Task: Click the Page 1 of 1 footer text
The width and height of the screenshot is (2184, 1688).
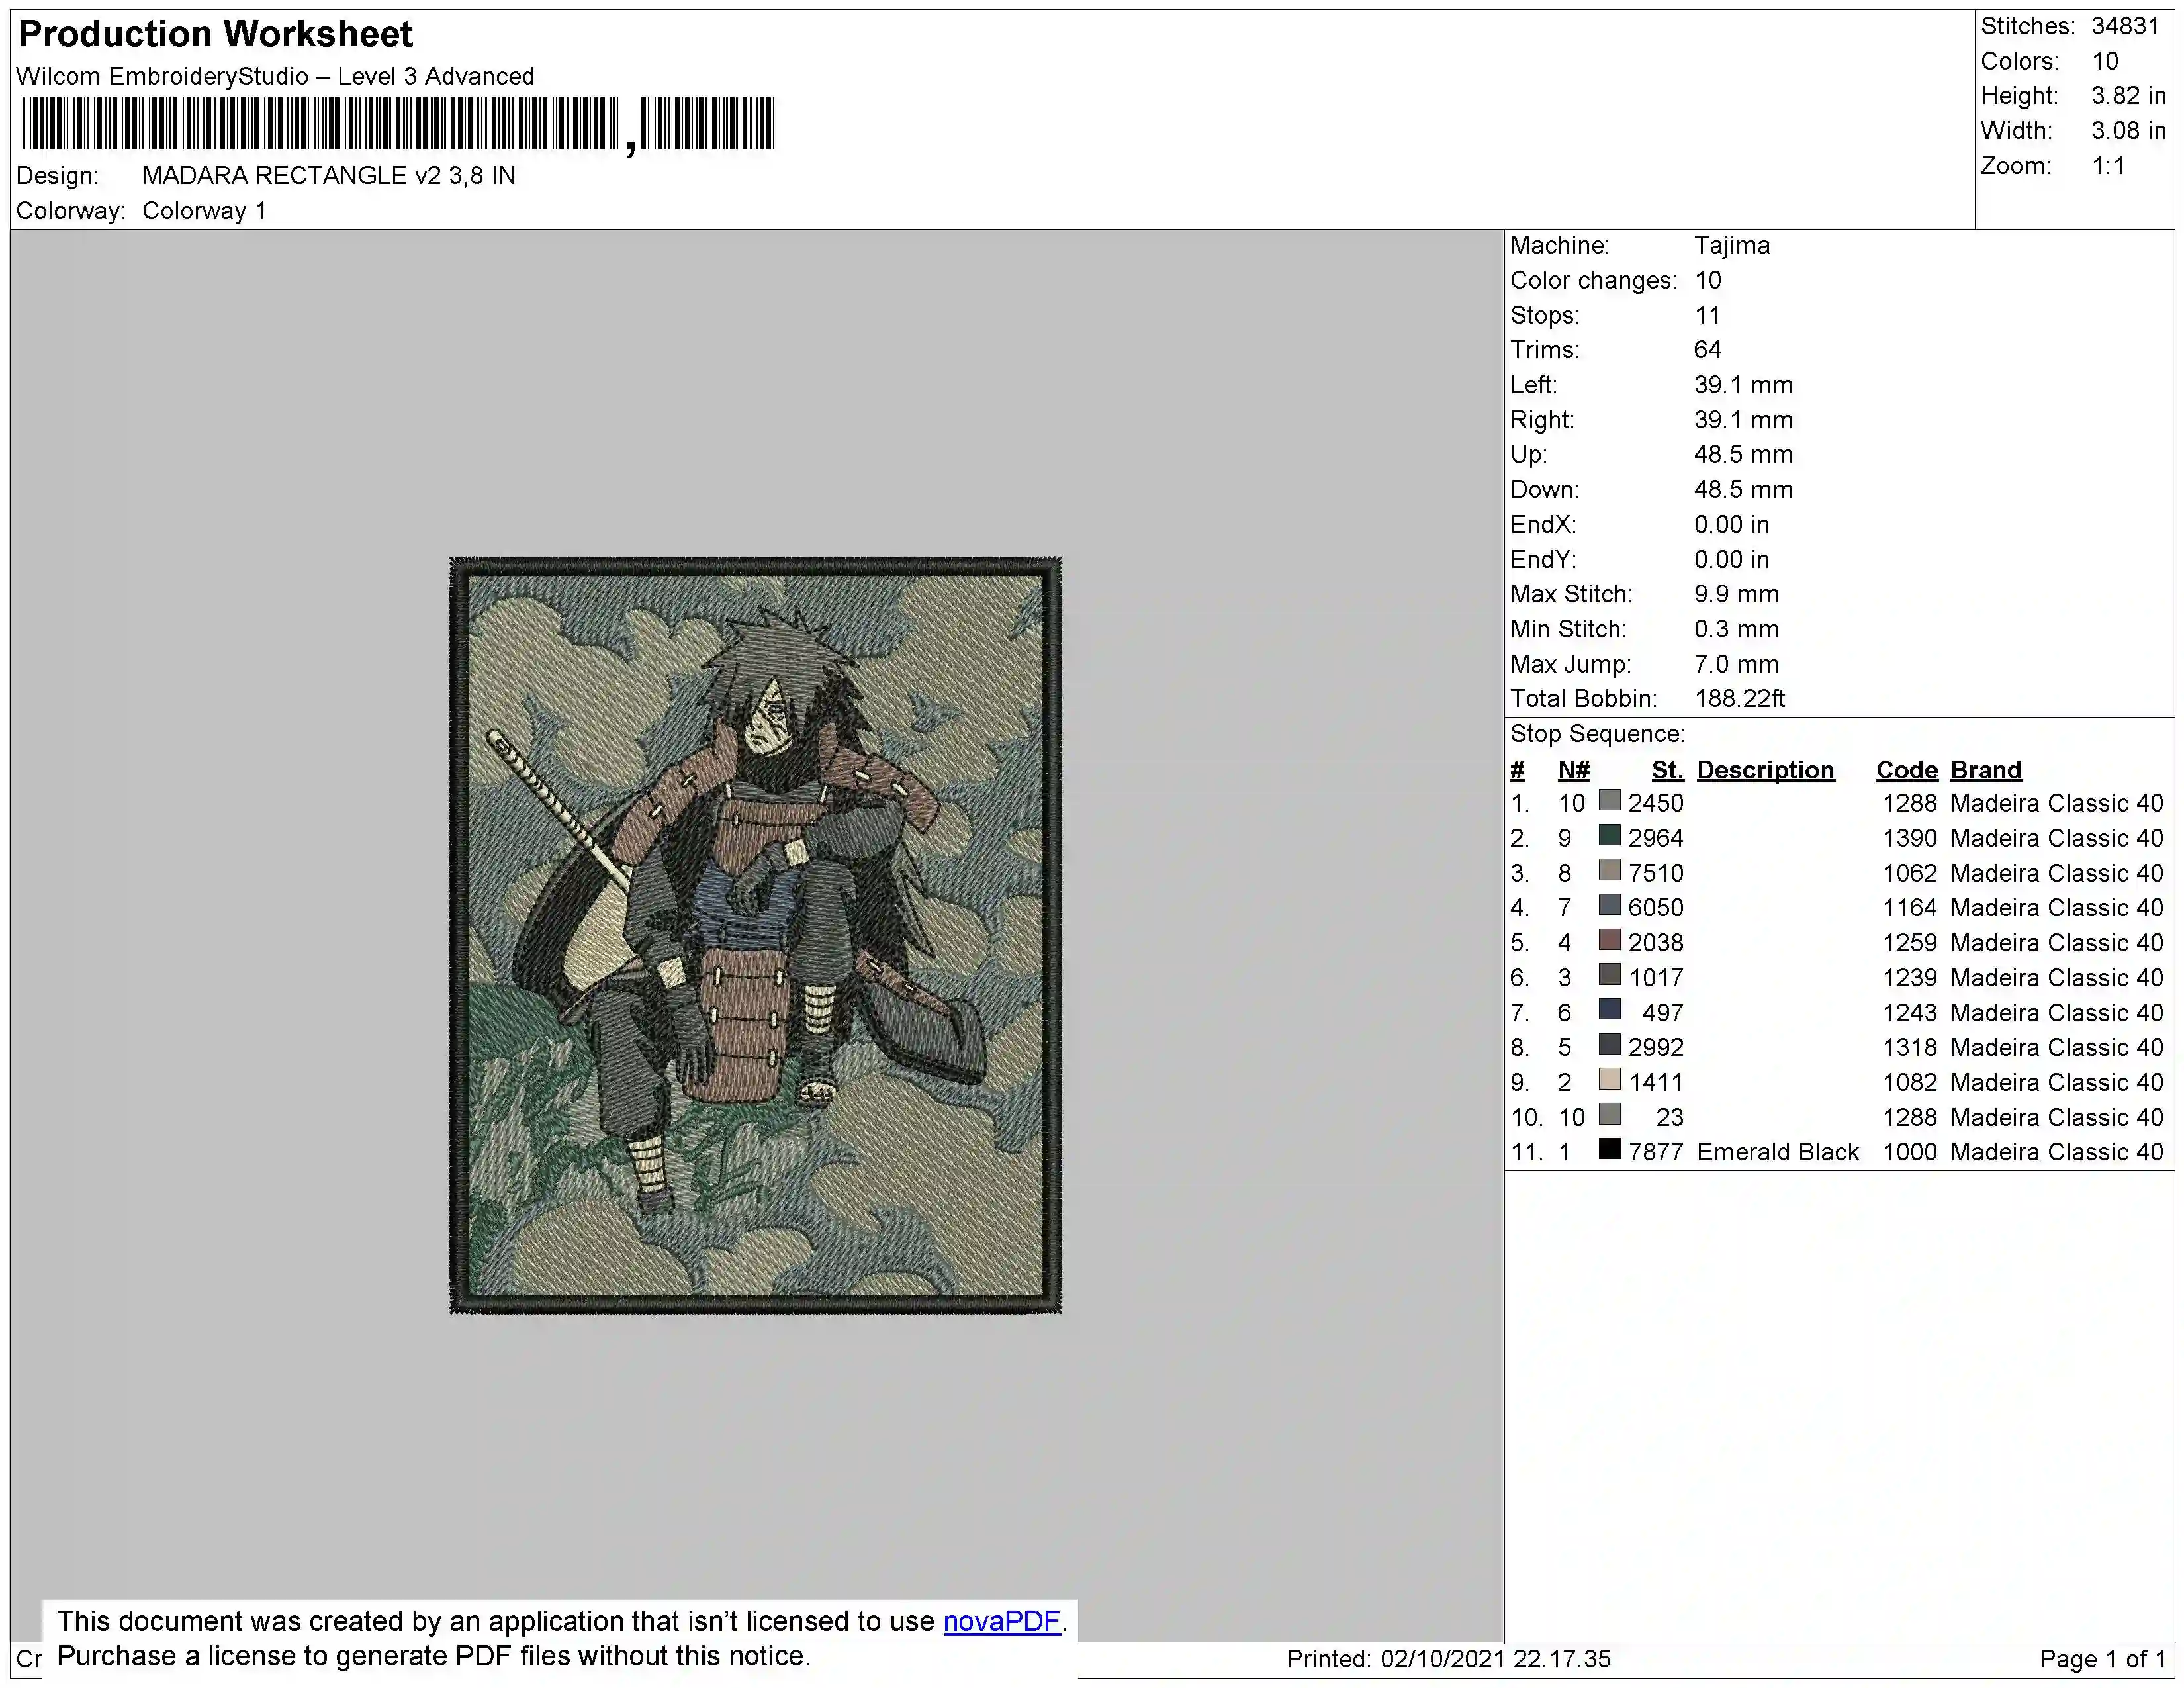Action: [x=2102, y=1659]
